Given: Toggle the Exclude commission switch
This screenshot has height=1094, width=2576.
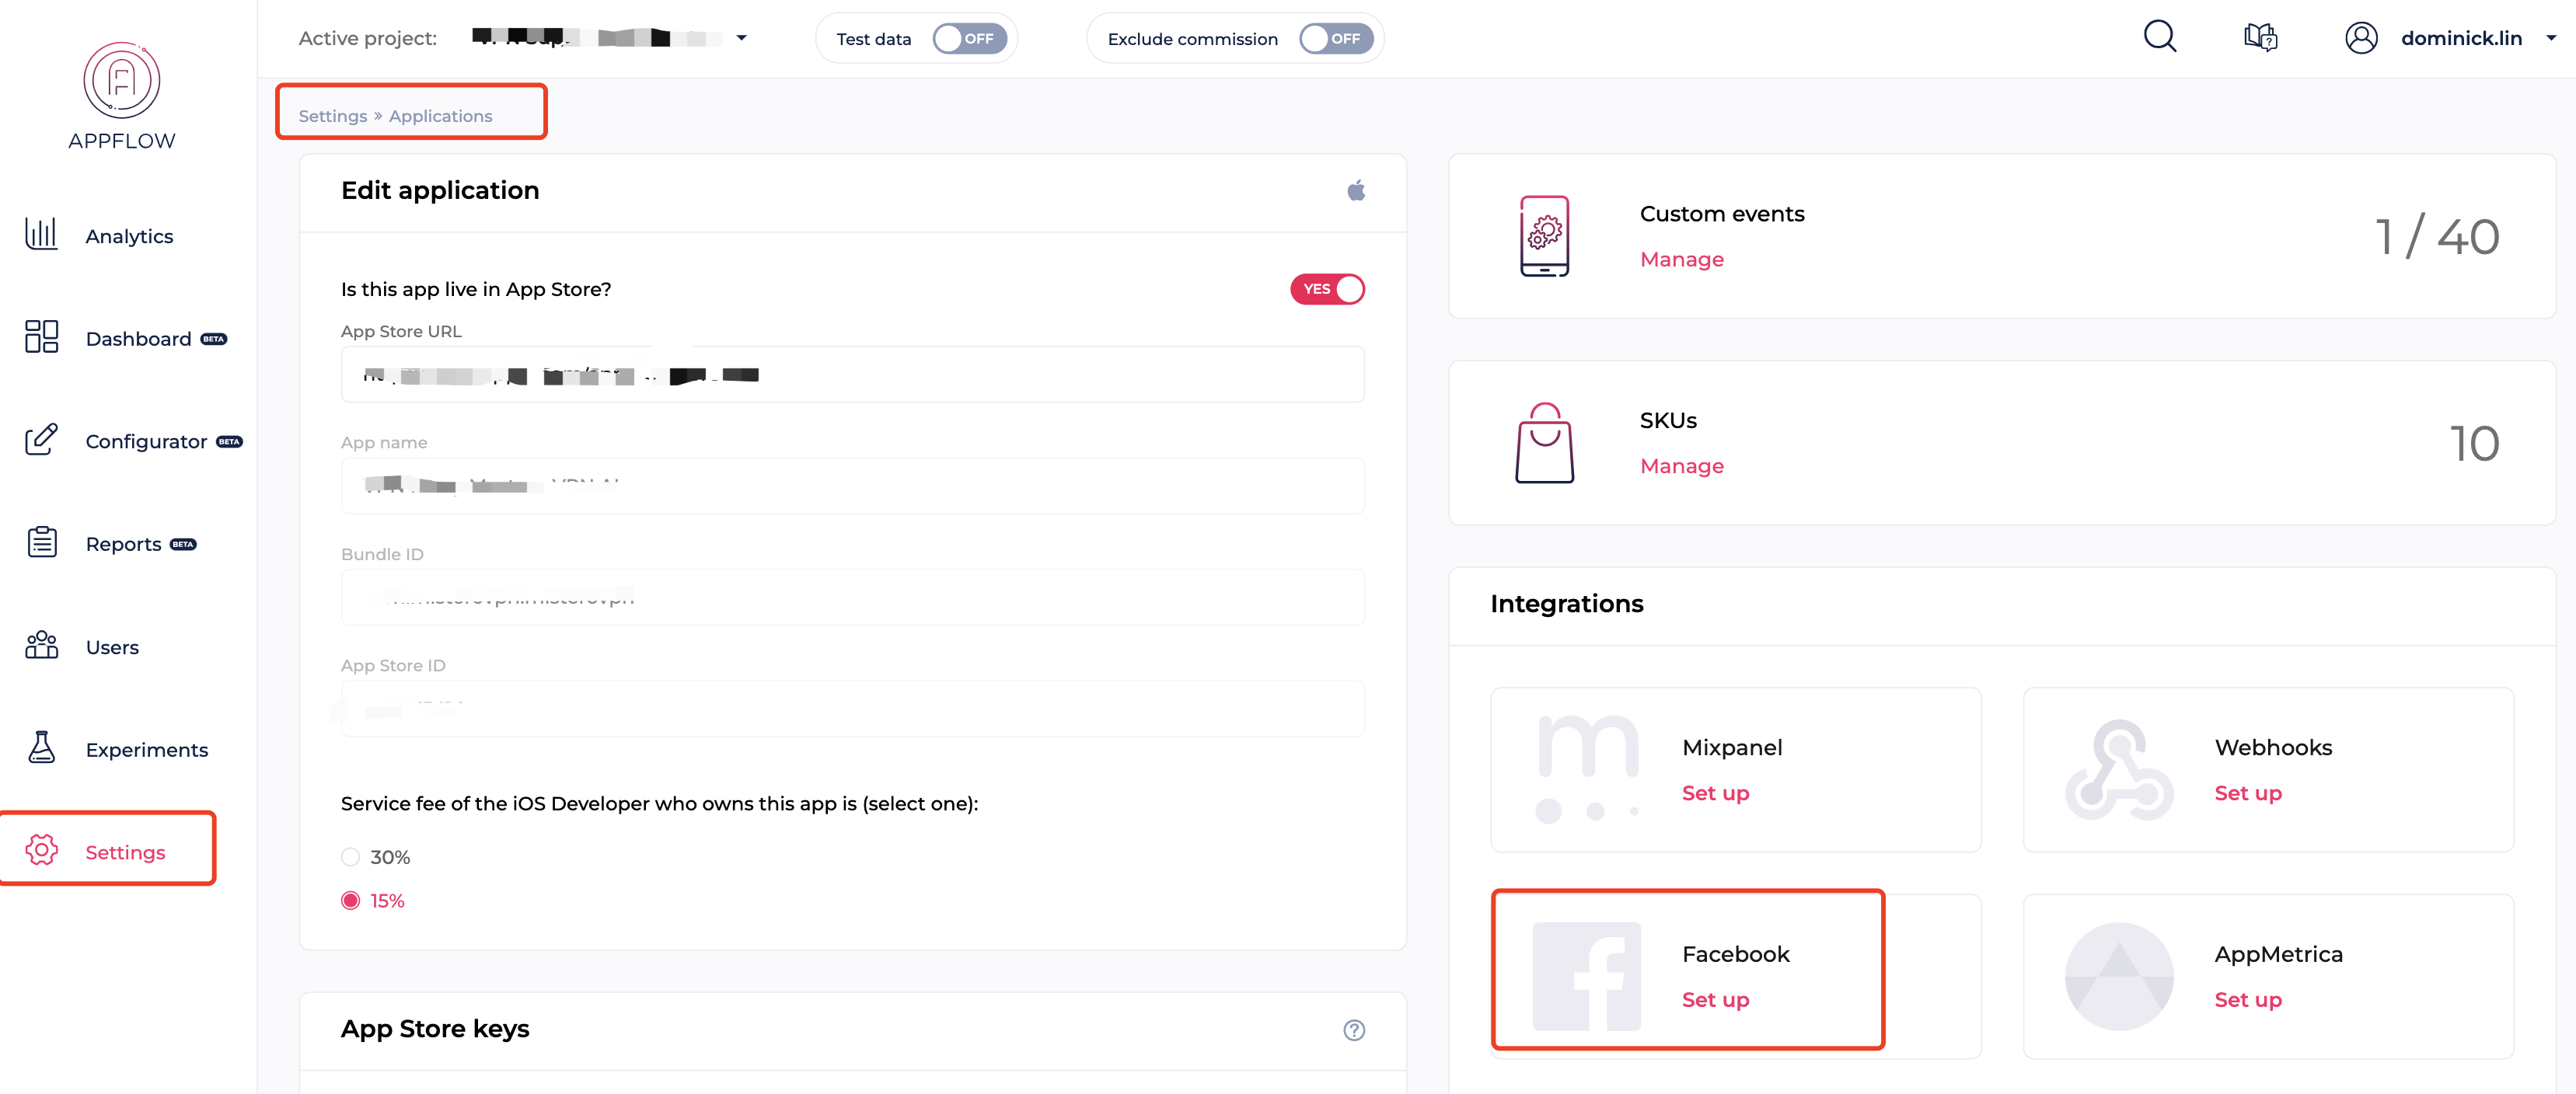Looking at the screenshot, I should [x=1335, y=39].
